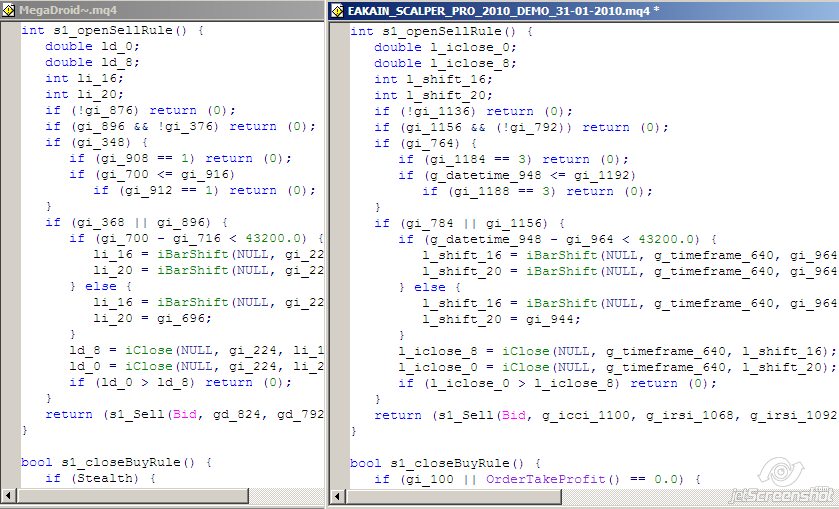Screen dimensions: 839x509
Task: Click 'if (gi_348) {' line
Action: click(96, 143)
